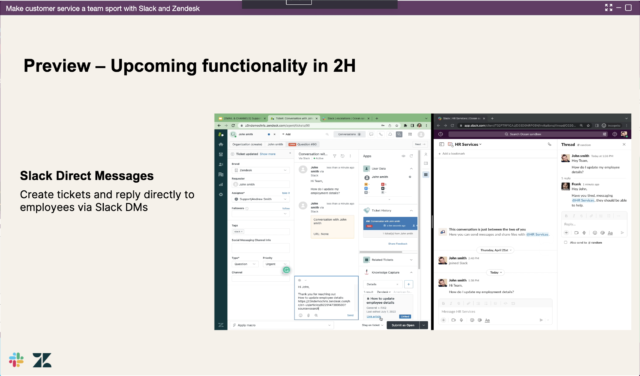Select the Zendesk ticket browser tab
The image size is (640, 376).
(x=294, y=118)
